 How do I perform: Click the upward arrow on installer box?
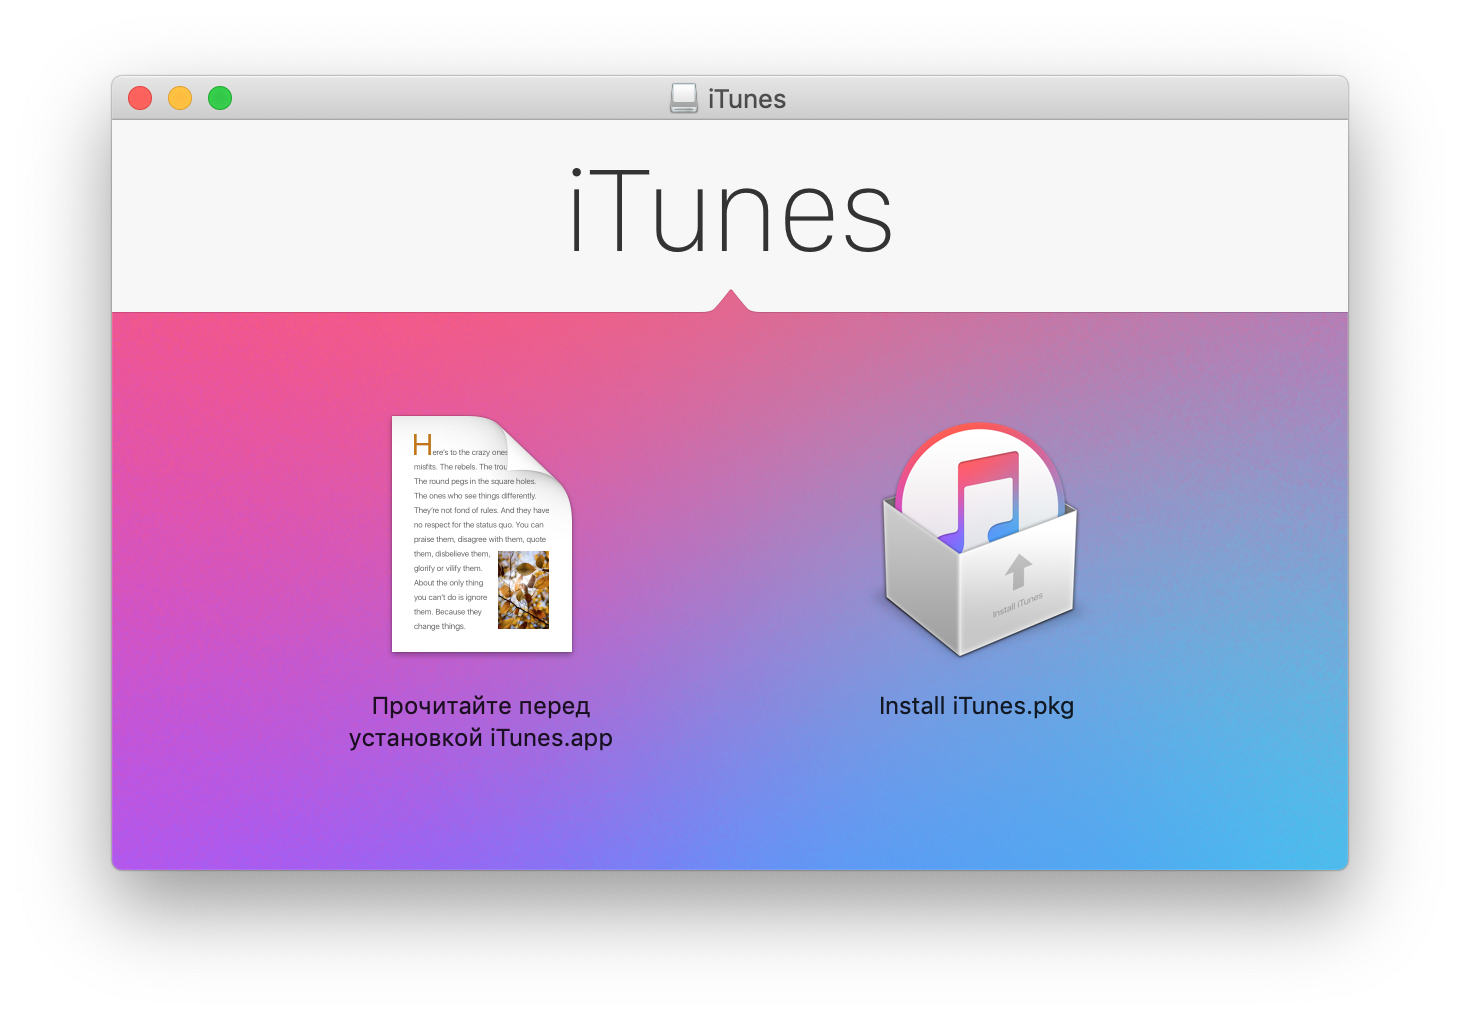[x=1018, y=572]
